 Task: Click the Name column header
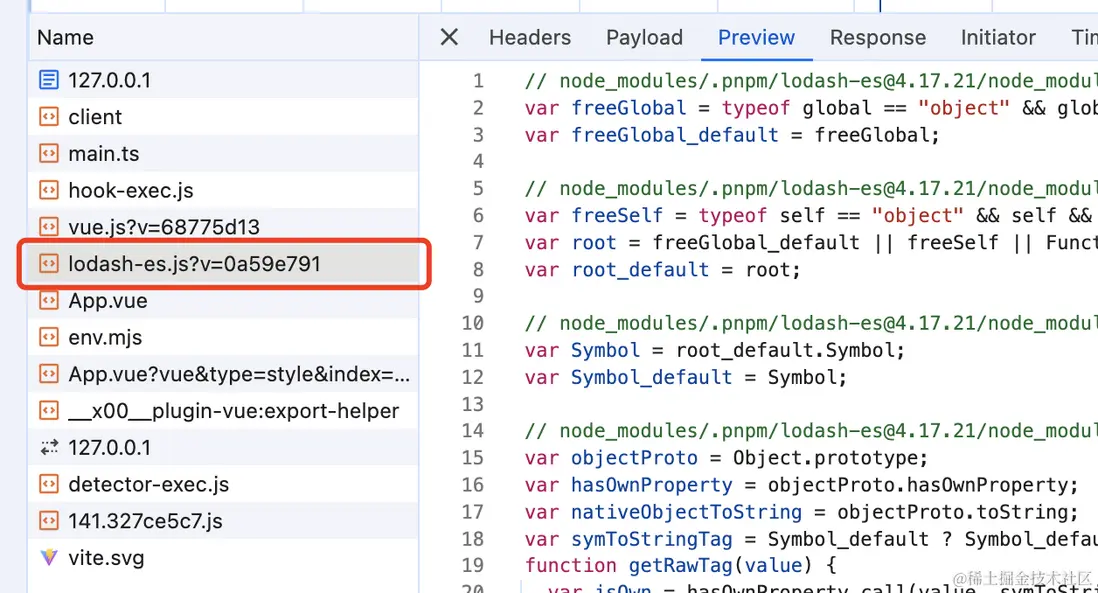[66, 37]
